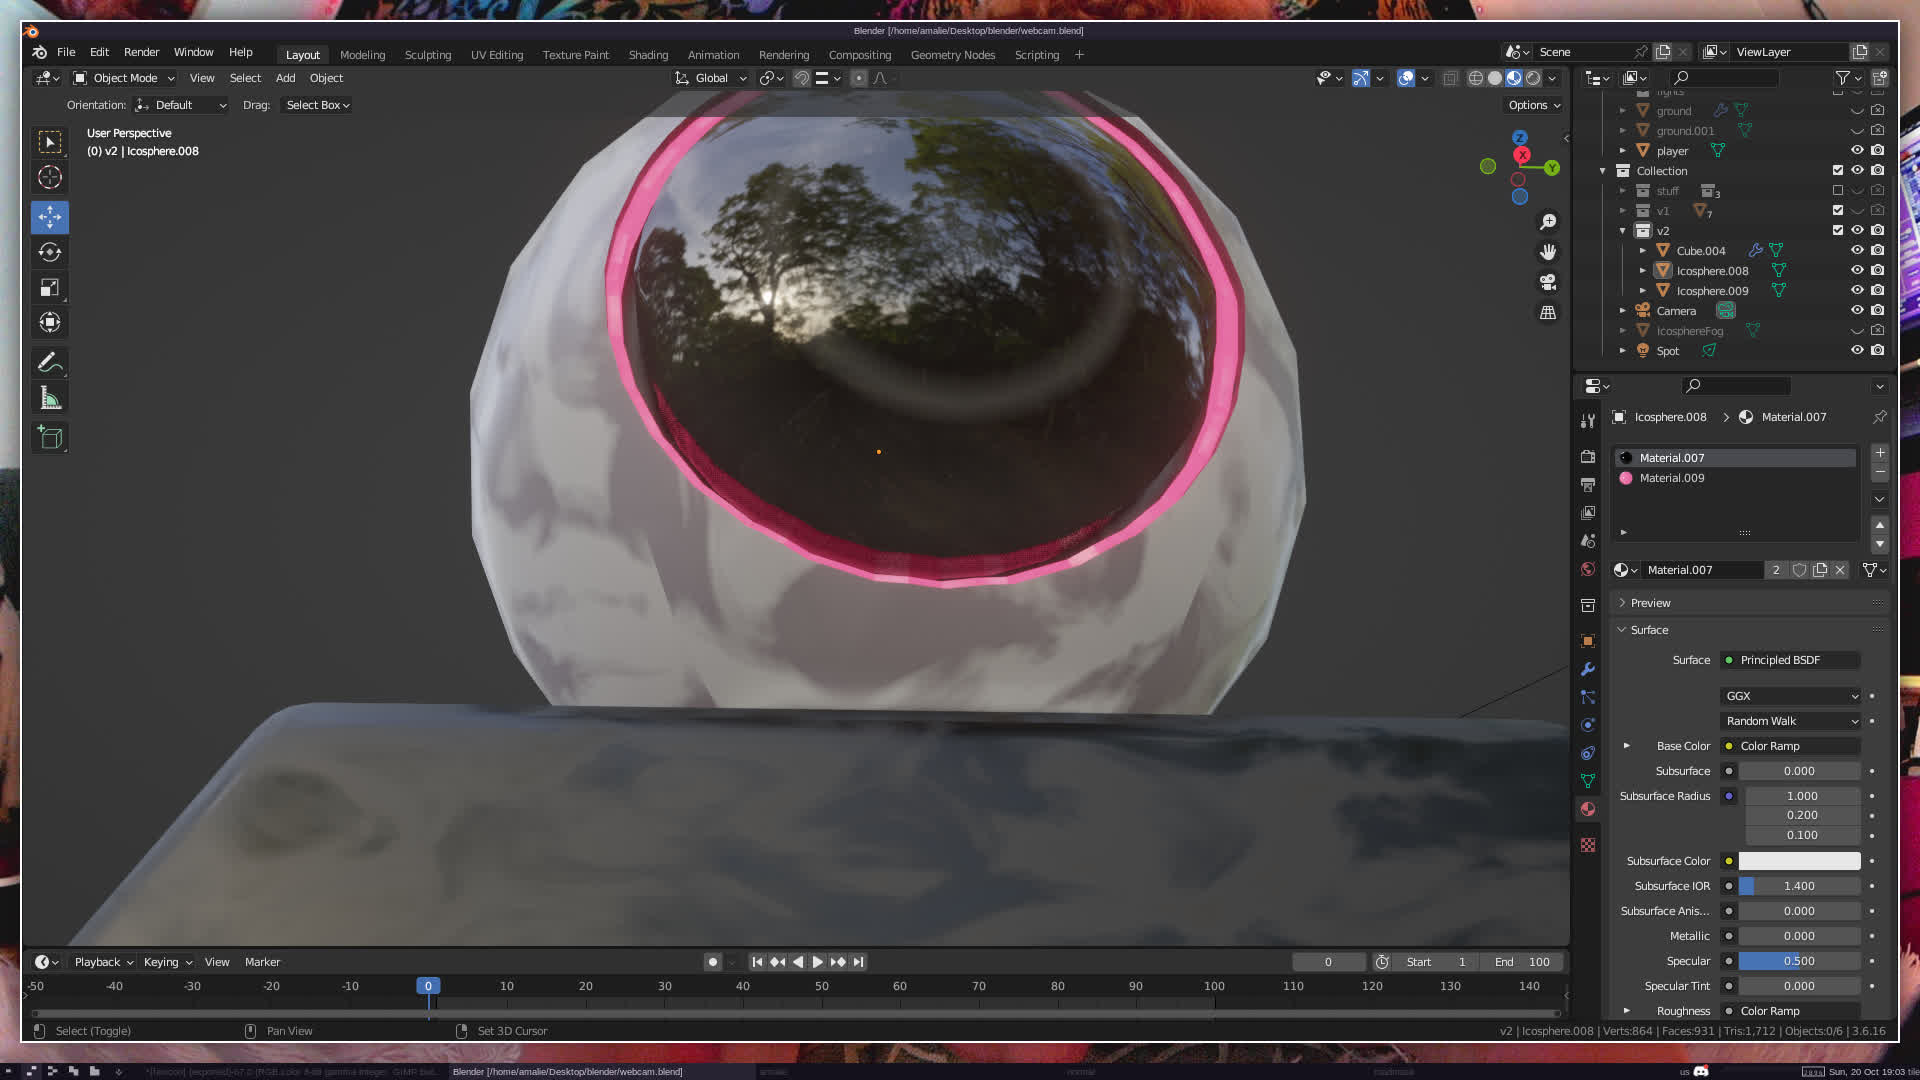Click the Options button in viewport
Viewport: 1920px width, 1080px height.
pos(1534,105)
